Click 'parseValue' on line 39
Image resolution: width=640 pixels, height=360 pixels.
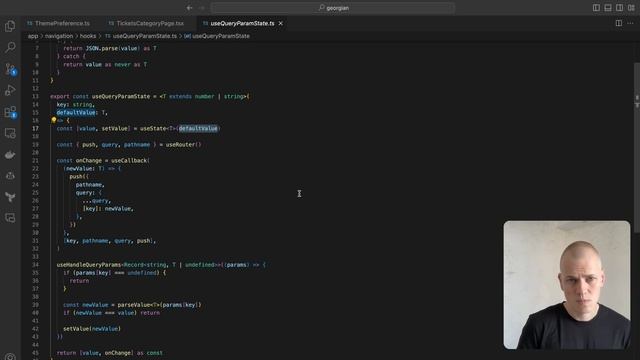coord(134,304)
